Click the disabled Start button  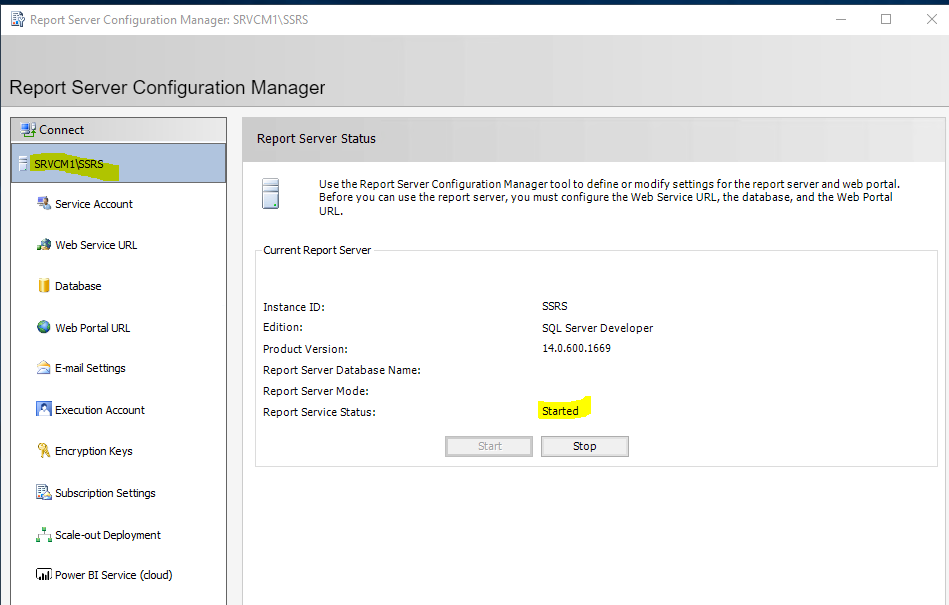(x=489, y=446)
